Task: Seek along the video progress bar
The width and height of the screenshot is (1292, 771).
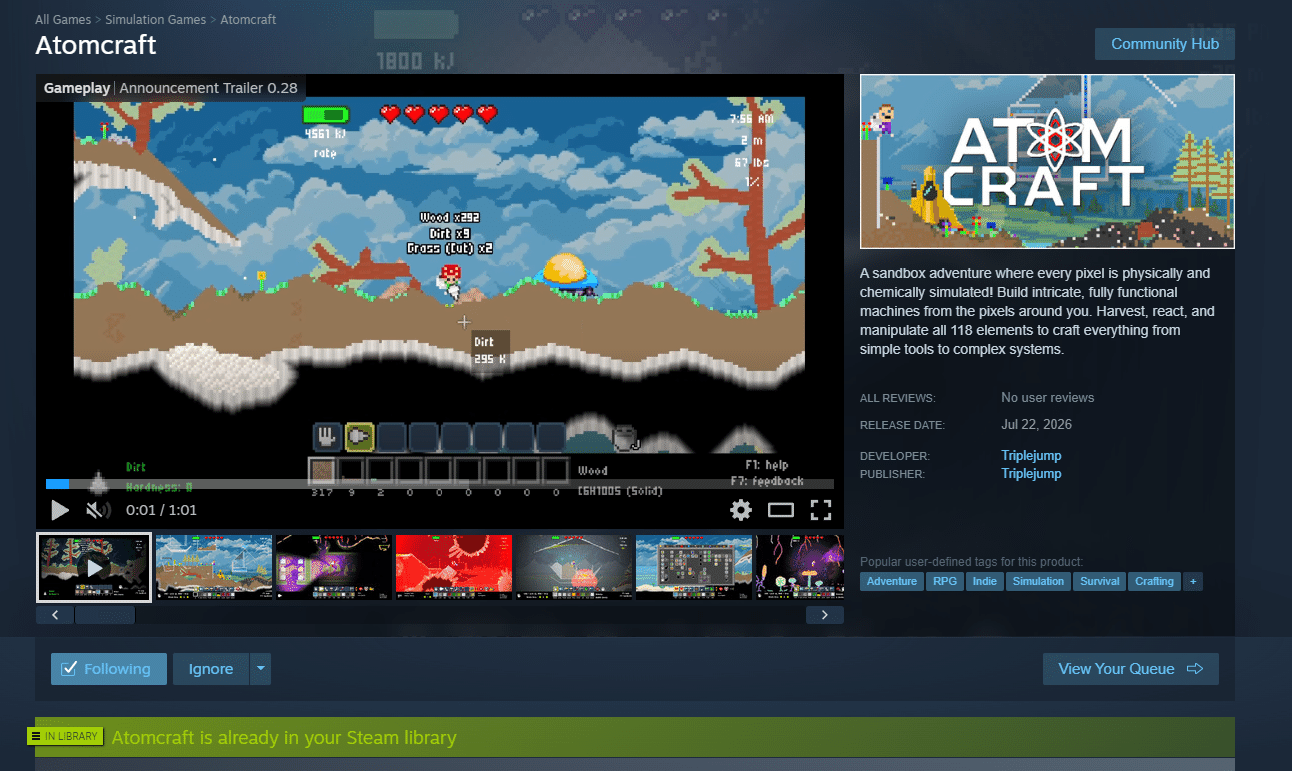Action: pos(440,484)
